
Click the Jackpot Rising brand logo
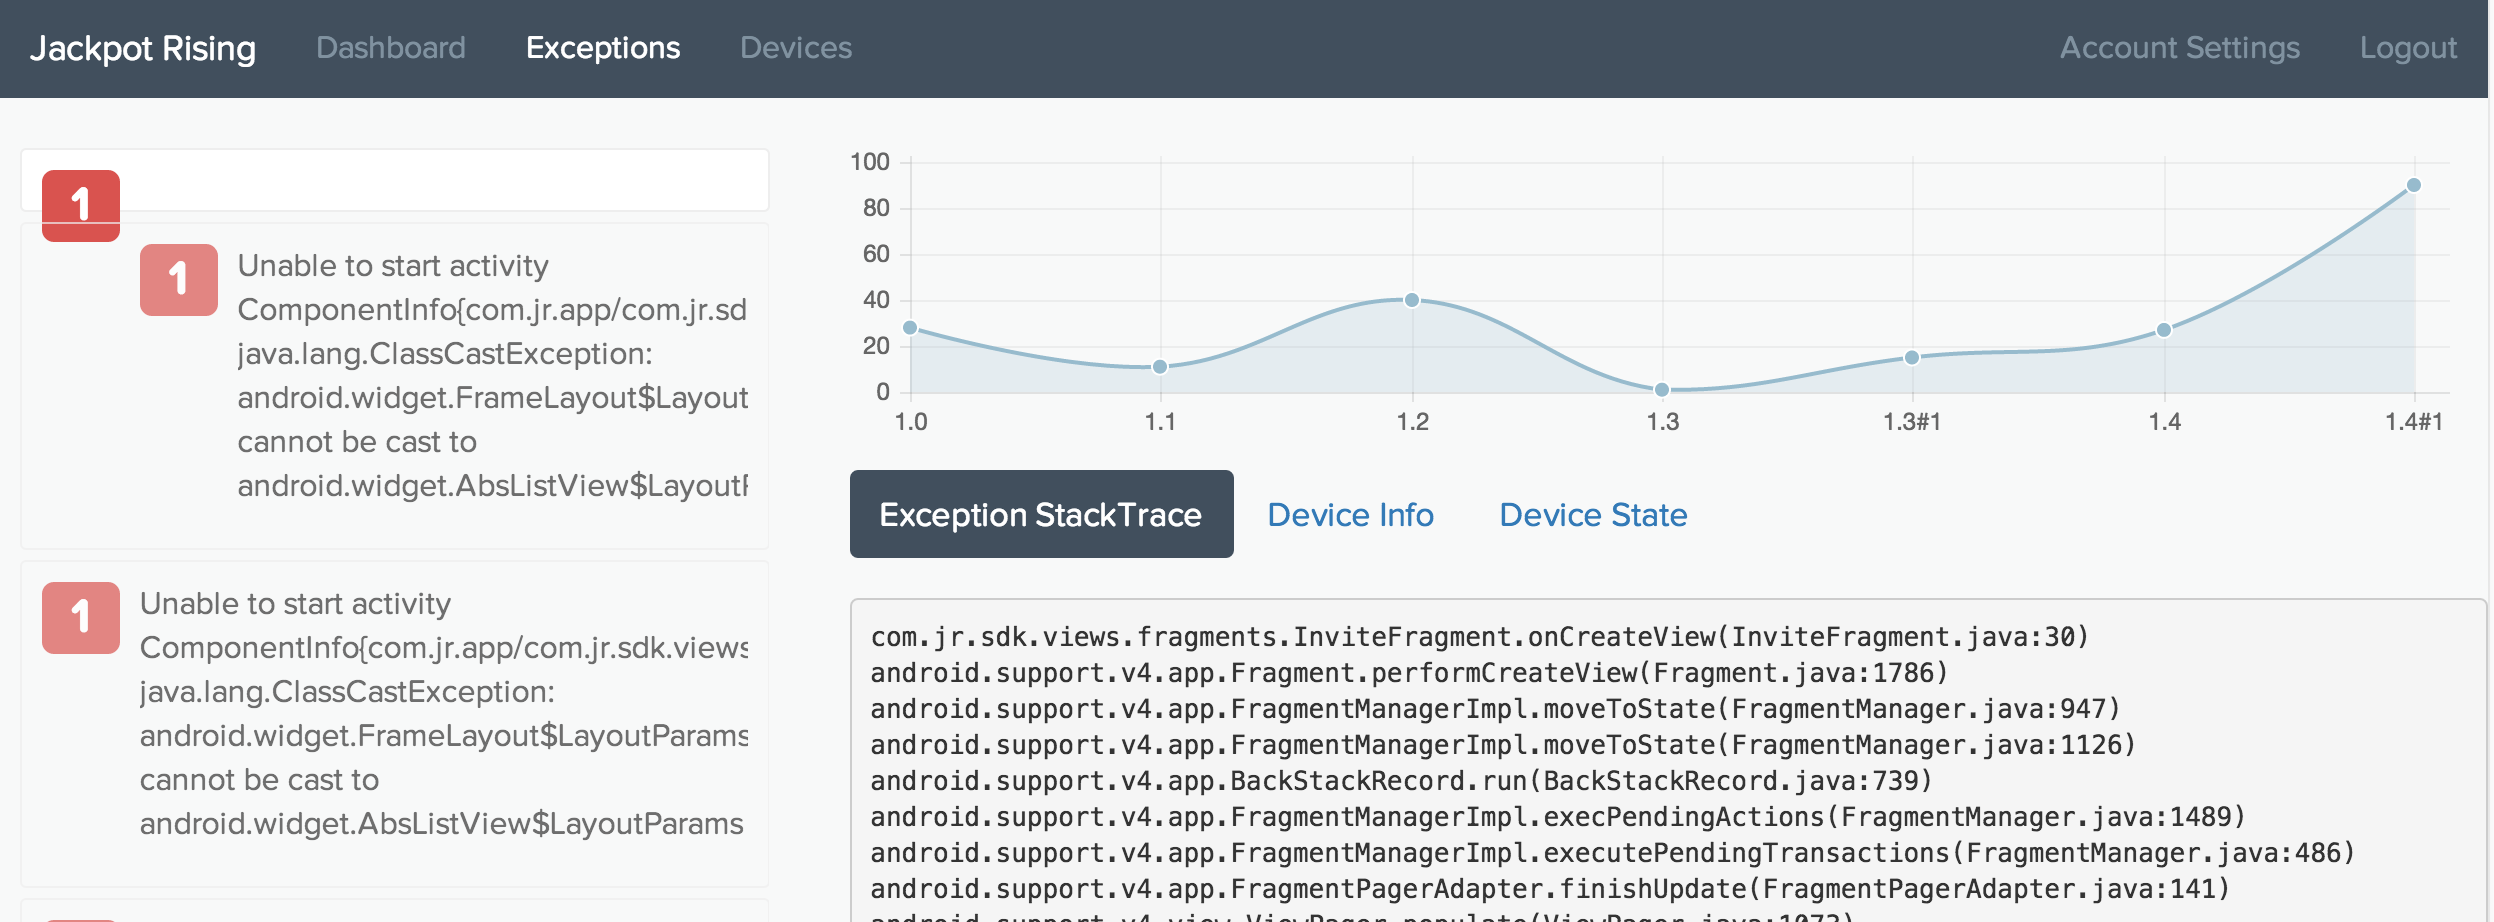coord(143,48)
